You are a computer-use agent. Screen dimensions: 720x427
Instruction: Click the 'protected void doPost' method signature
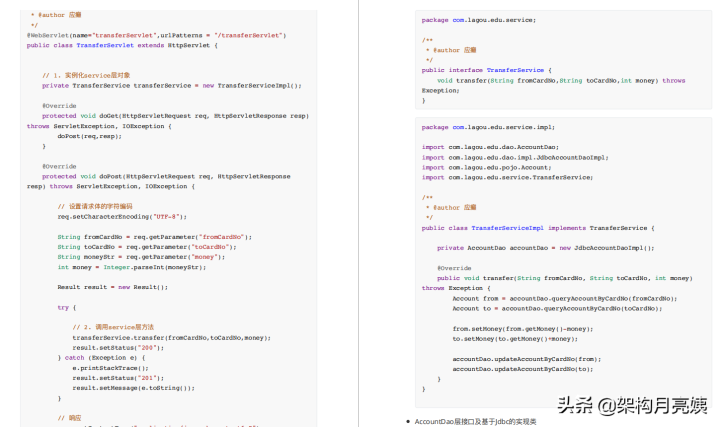(x=166, y=177)
